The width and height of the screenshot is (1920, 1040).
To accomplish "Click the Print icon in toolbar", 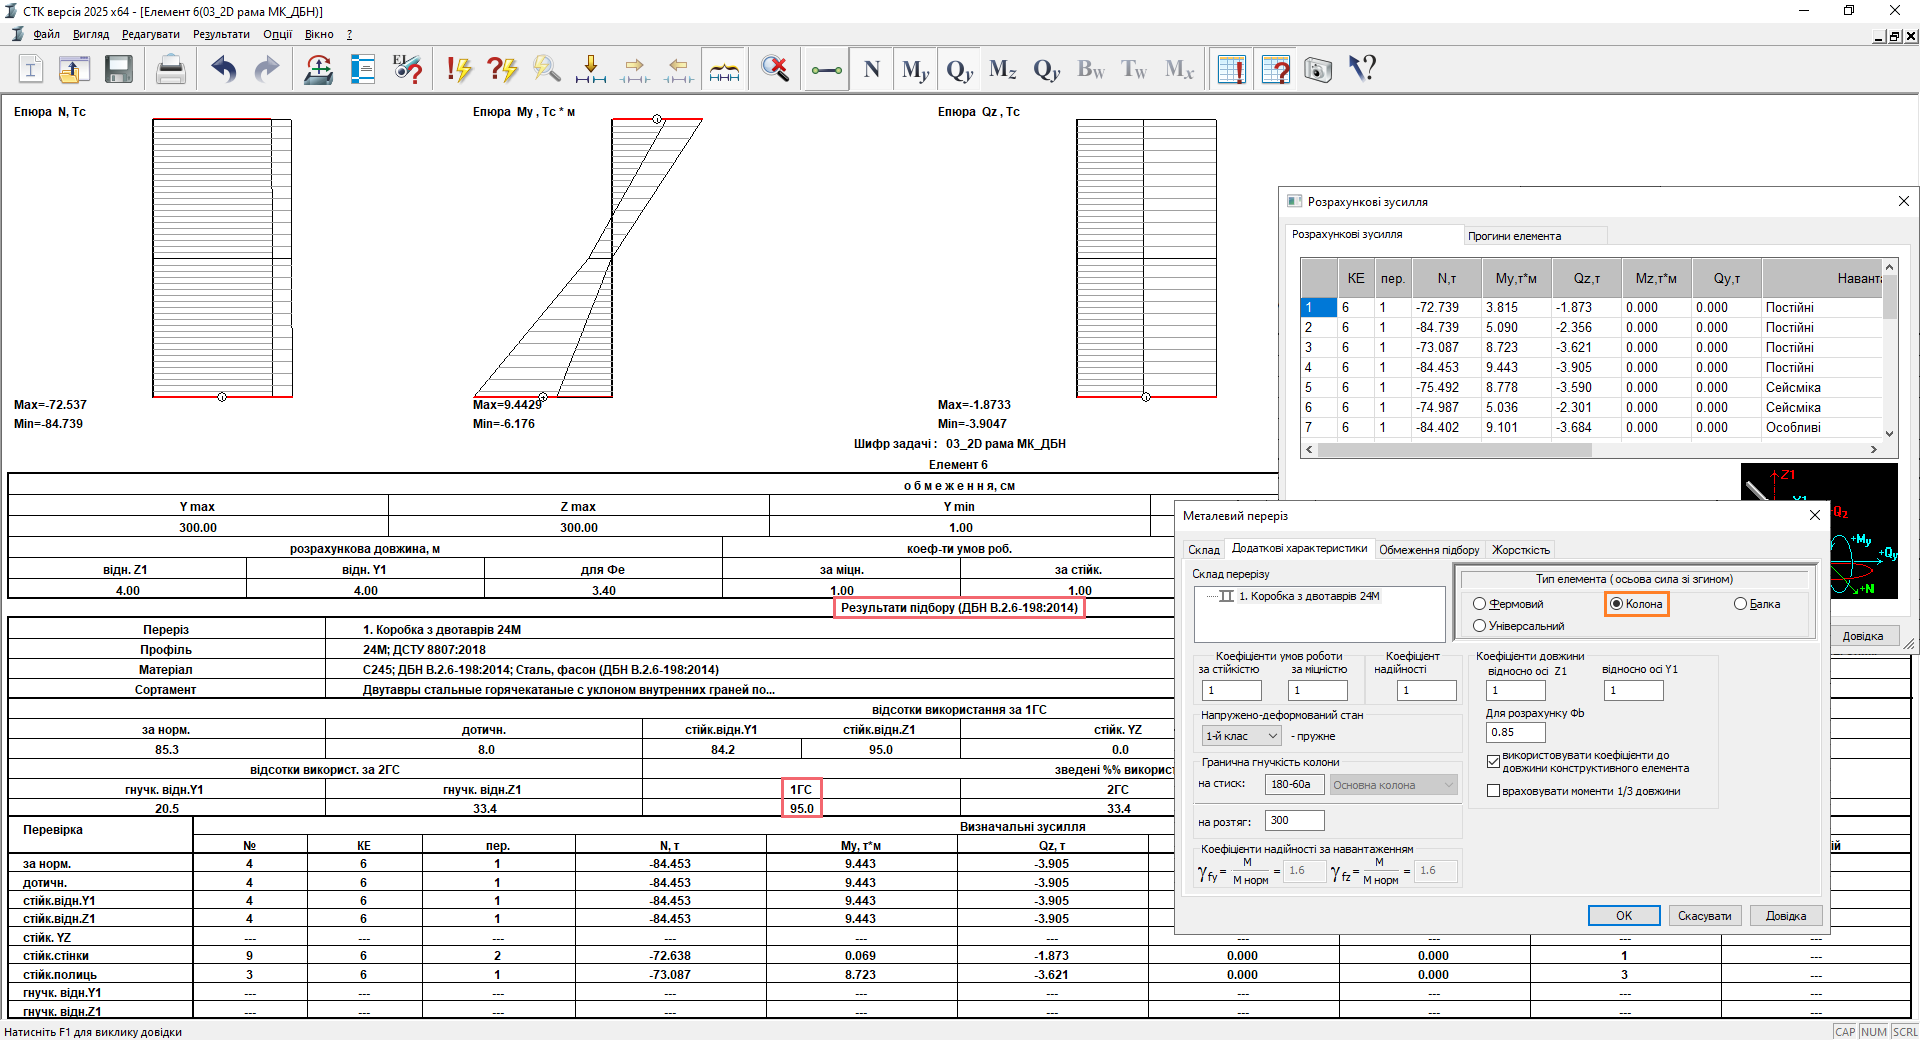I will (171, 69).
